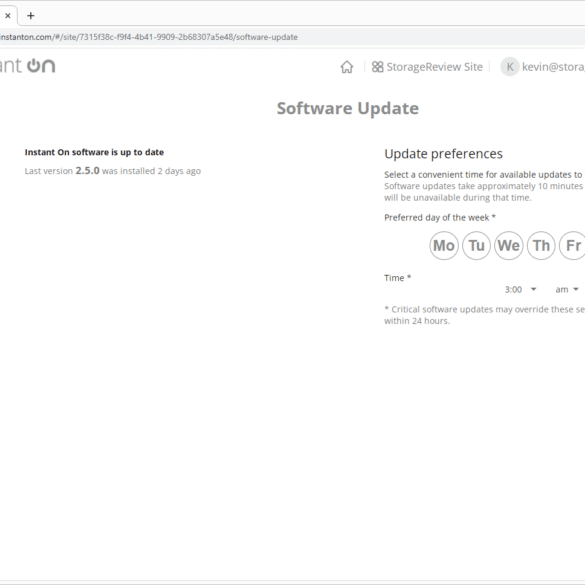The width and height of the screenshot is (585, 585).
Task: Click the 'Time *' label
Action: [x=398, y=278]
